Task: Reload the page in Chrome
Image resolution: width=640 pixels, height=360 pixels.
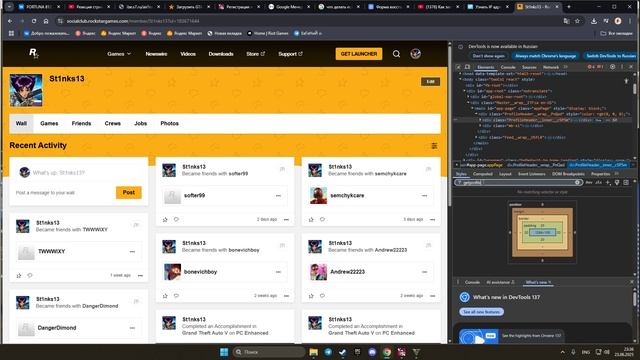Action: click(34, 21)
